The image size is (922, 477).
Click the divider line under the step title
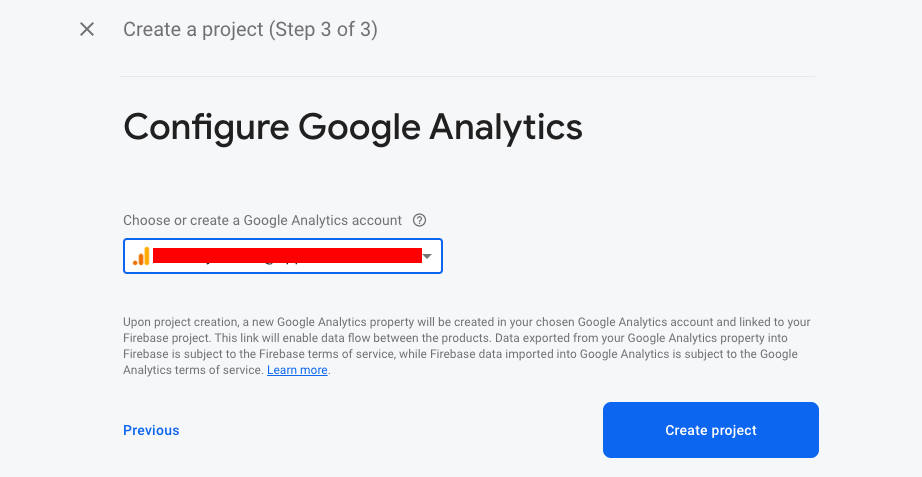(467, 76)
